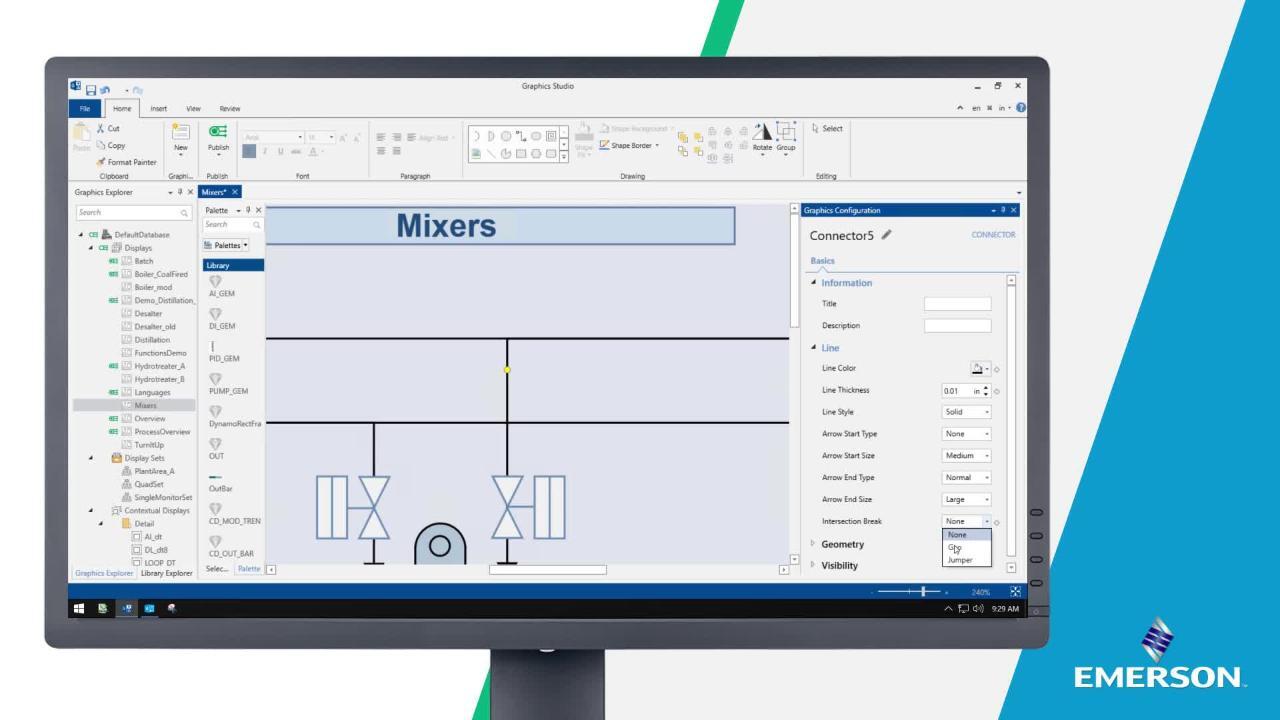Open the Rotate tool
Screen dimensions: 1280x720
(762, 133)
